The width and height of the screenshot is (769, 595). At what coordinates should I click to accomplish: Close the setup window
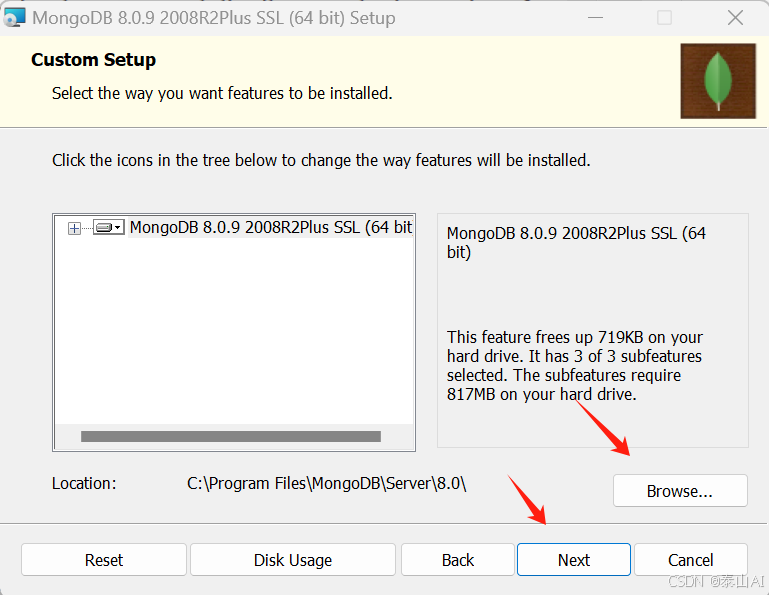click(x=735, y=18)
